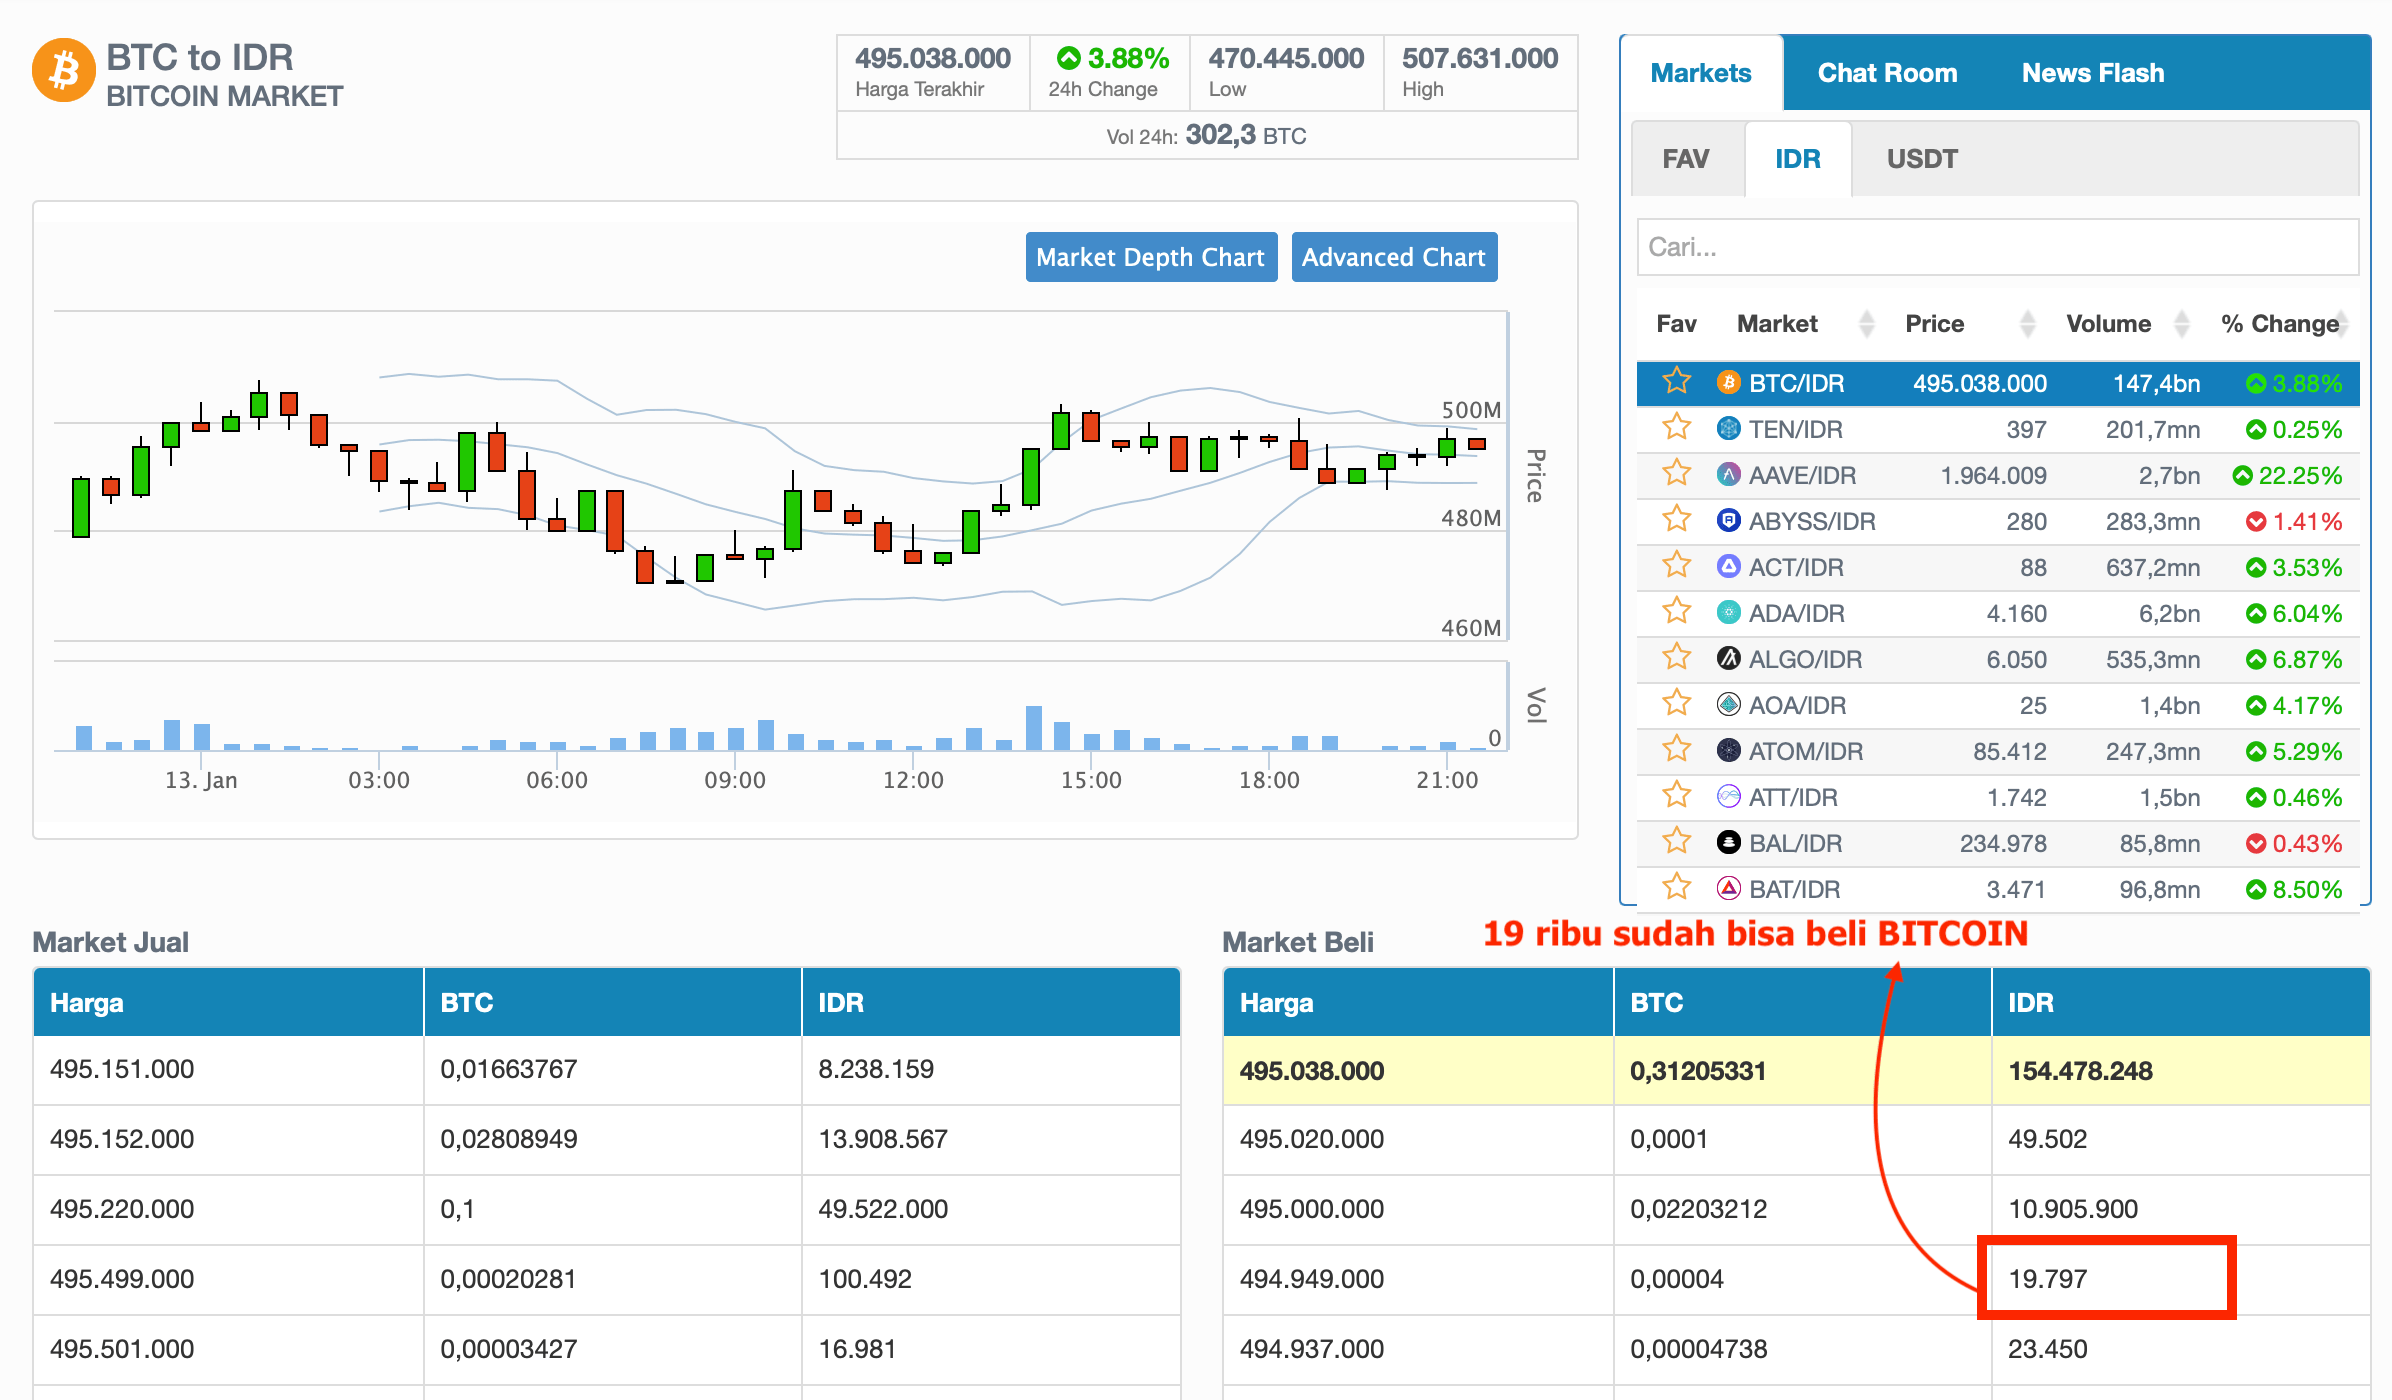
Task: Toggle favorite star for TEN/IDR
Action: pyautogui.click(x=1676, y=429)
